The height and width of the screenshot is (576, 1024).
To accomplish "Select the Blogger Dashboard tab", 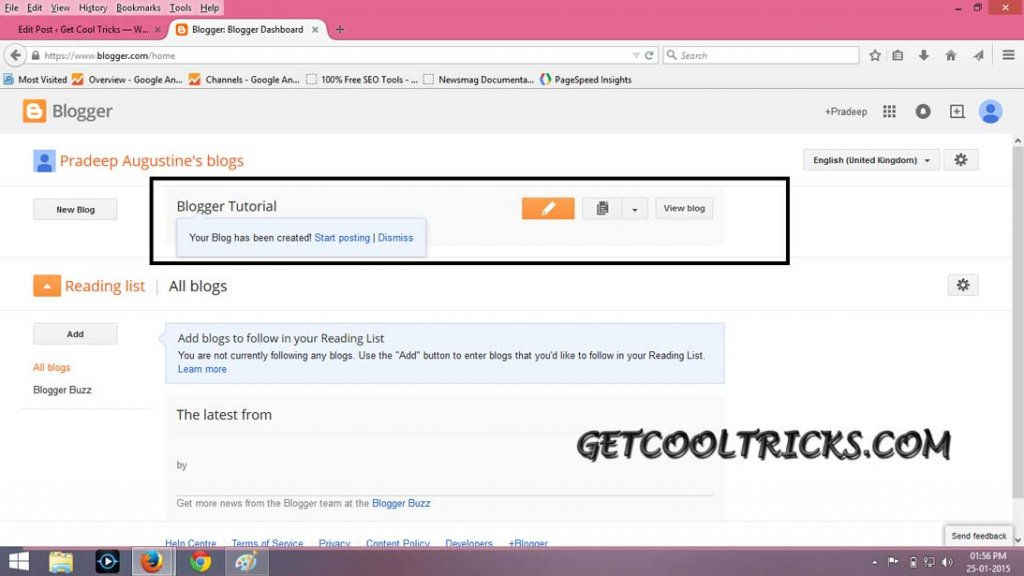I will tap(248, 29).
